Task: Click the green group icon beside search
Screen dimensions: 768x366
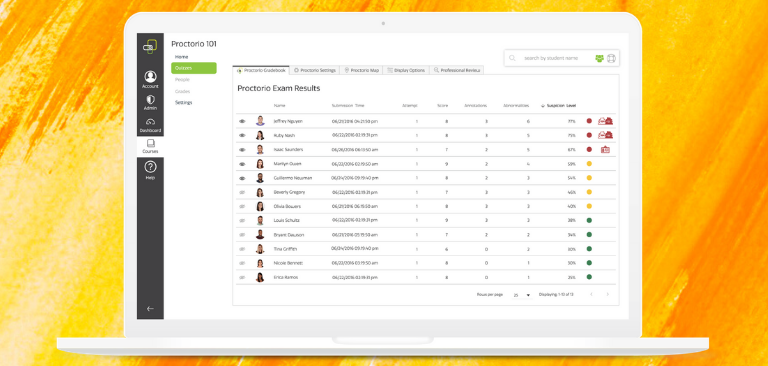Action: (x=600, y=58)
